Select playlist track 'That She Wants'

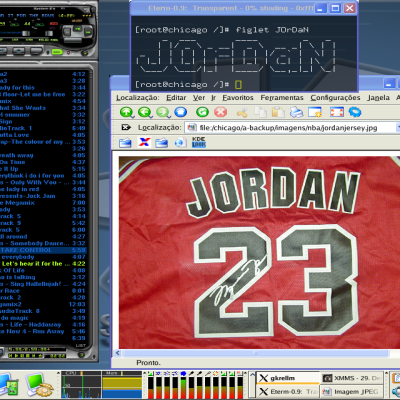(43, 108)
